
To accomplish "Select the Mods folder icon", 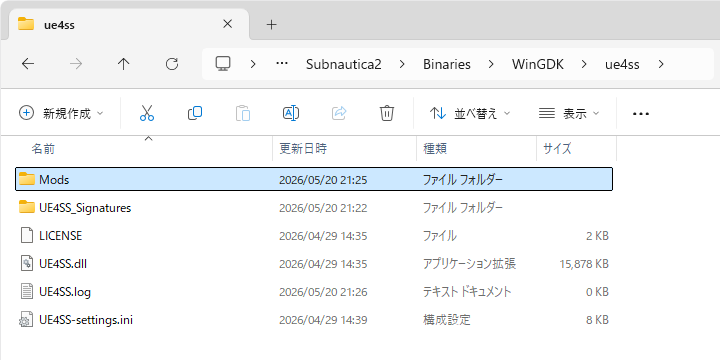I will click(x=27, y=179).
